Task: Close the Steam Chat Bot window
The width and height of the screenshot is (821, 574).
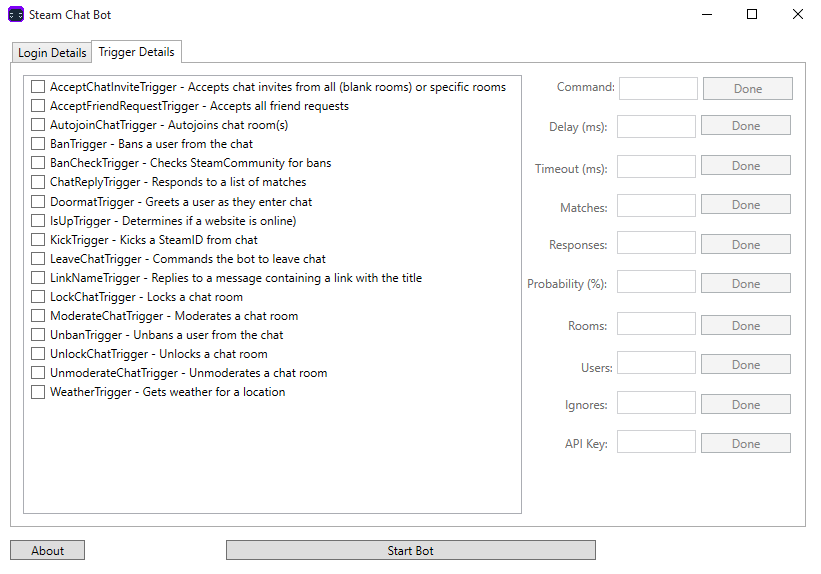Action: (x=797, y=15)
